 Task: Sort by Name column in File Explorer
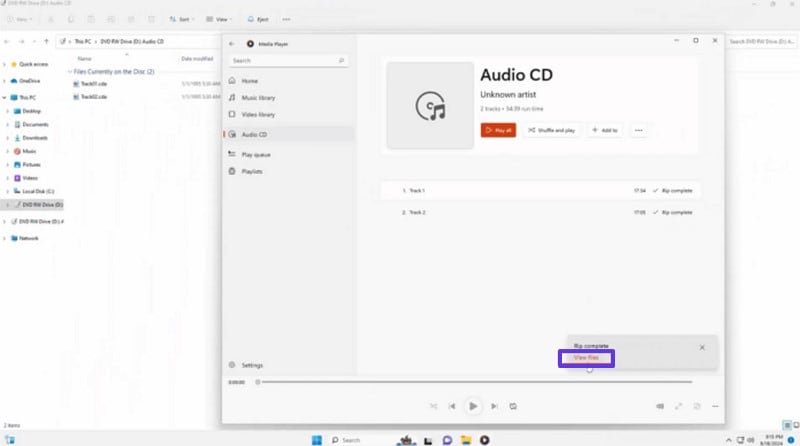85,59
